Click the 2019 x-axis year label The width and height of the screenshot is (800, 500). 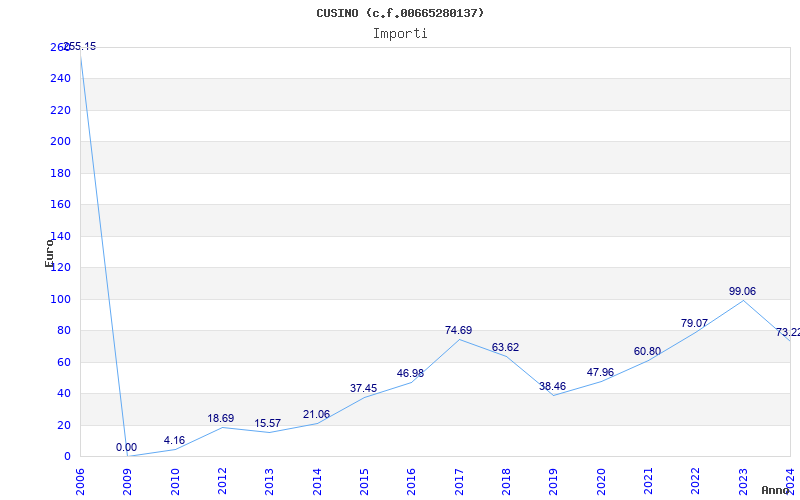point(554,482)
